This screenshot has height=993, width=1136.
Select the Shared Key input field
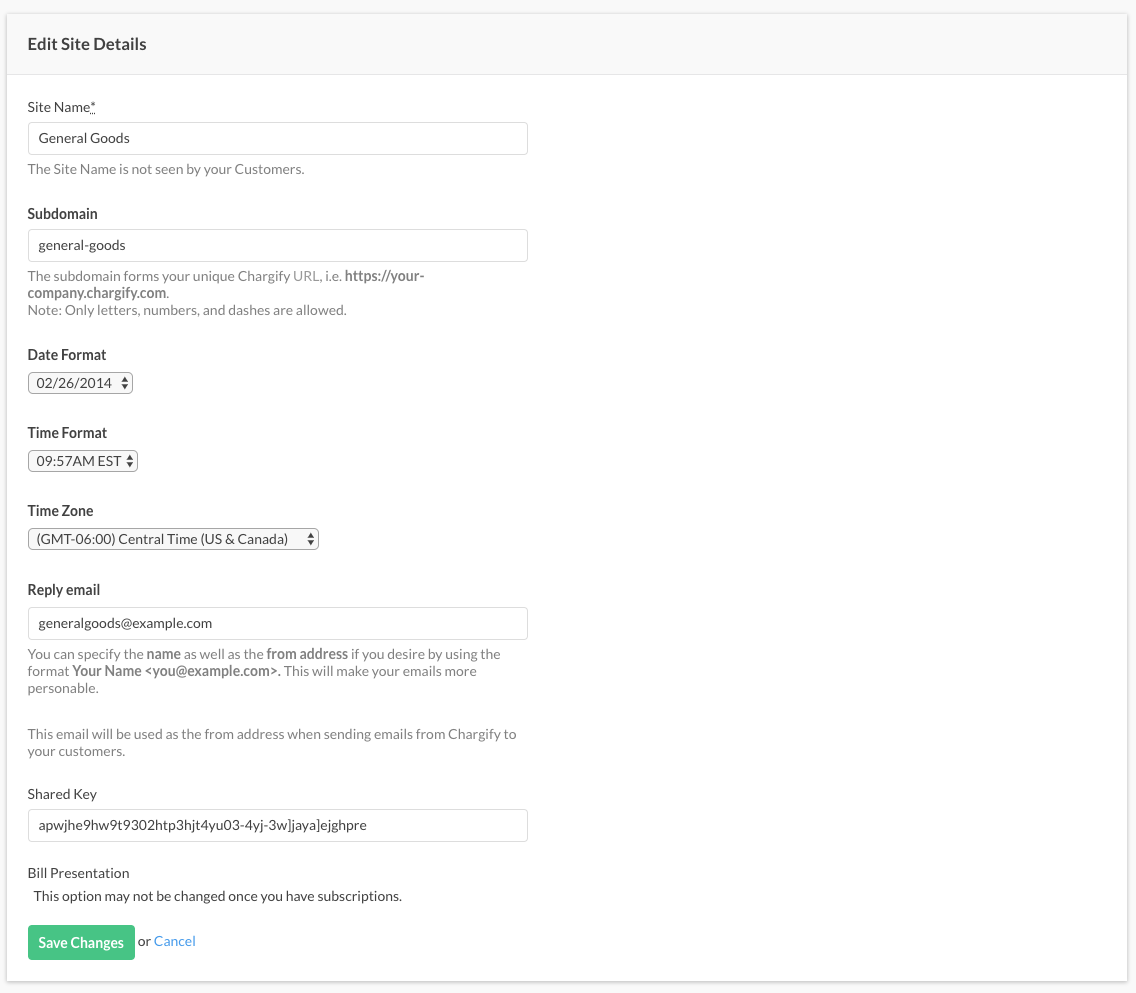pyautogui.click(x=277, y=825)
